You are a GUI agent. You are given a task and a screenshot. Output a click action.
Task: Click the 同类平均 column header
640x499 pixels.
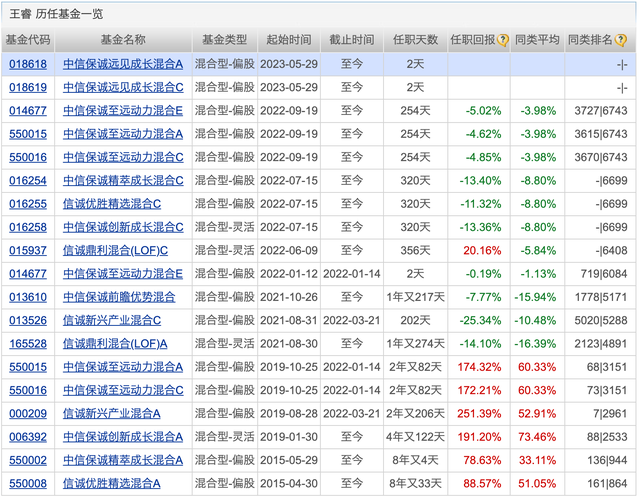537,40
